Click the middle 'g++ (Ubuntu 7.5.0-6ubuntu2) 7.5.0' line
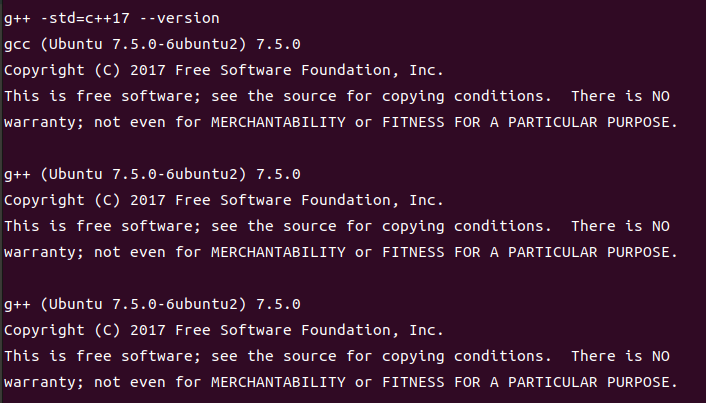This screenshot has width=706, height=403. (x=152, y=175)
